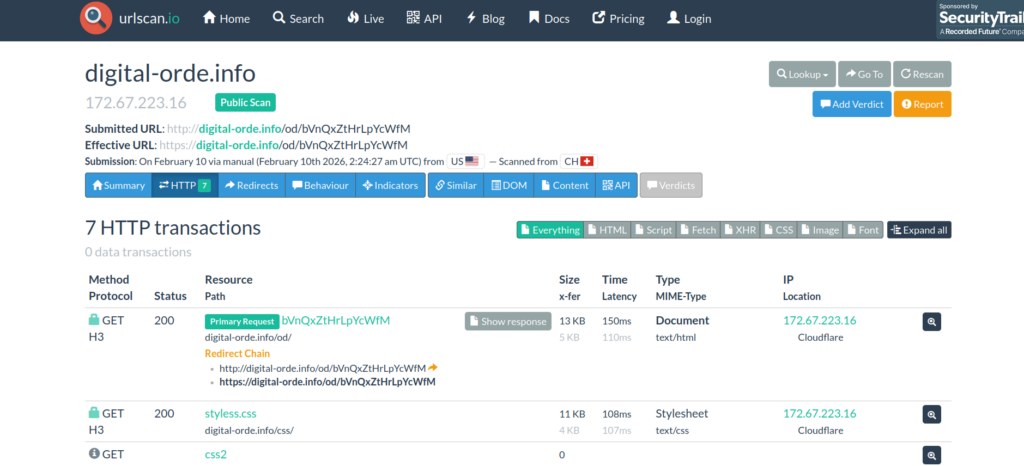
Task: Open the DOM tab
Action: 508,185
